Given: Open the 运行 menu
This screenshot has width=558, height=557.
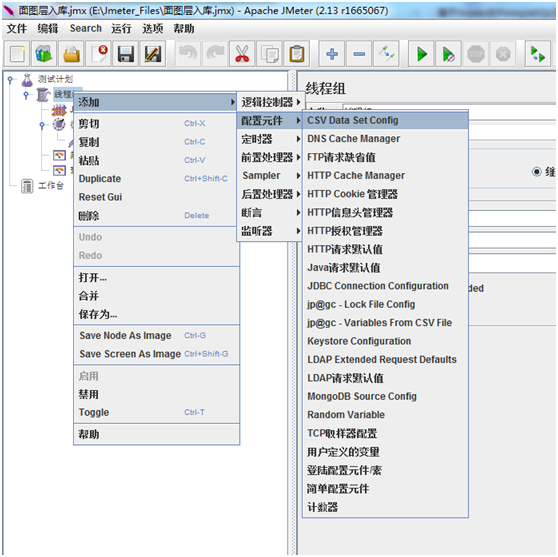Looking at the screenshot, I should 121,28.
